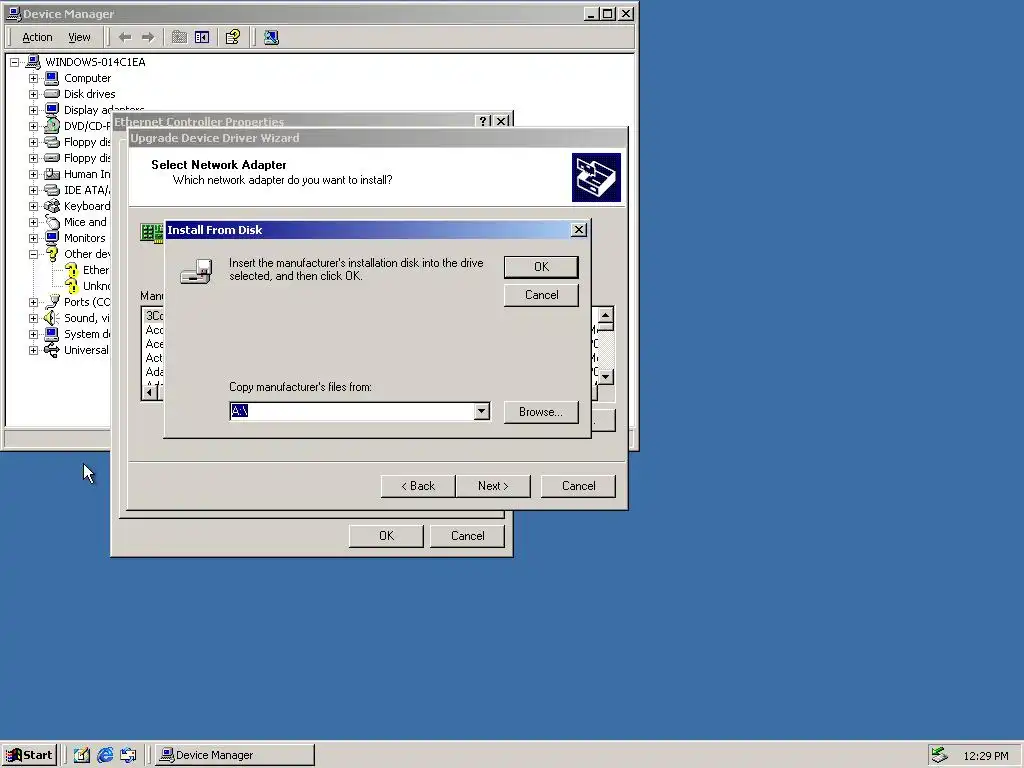Click the Start button
Screen dimensions: 1024x768
[x=29, y=755]
